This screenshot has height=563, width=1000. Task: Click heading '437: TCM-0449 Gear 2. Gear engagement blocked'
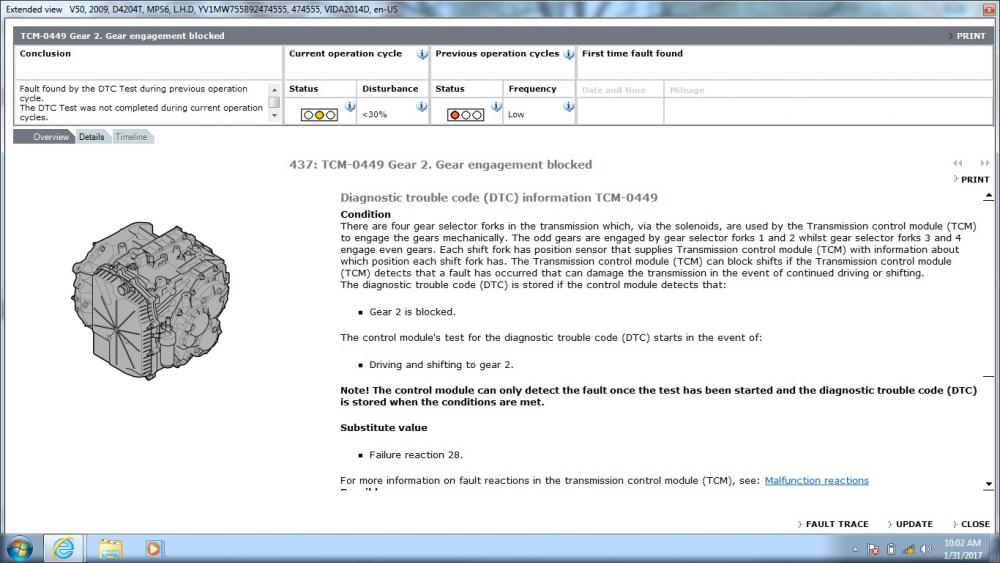(441, 165)
